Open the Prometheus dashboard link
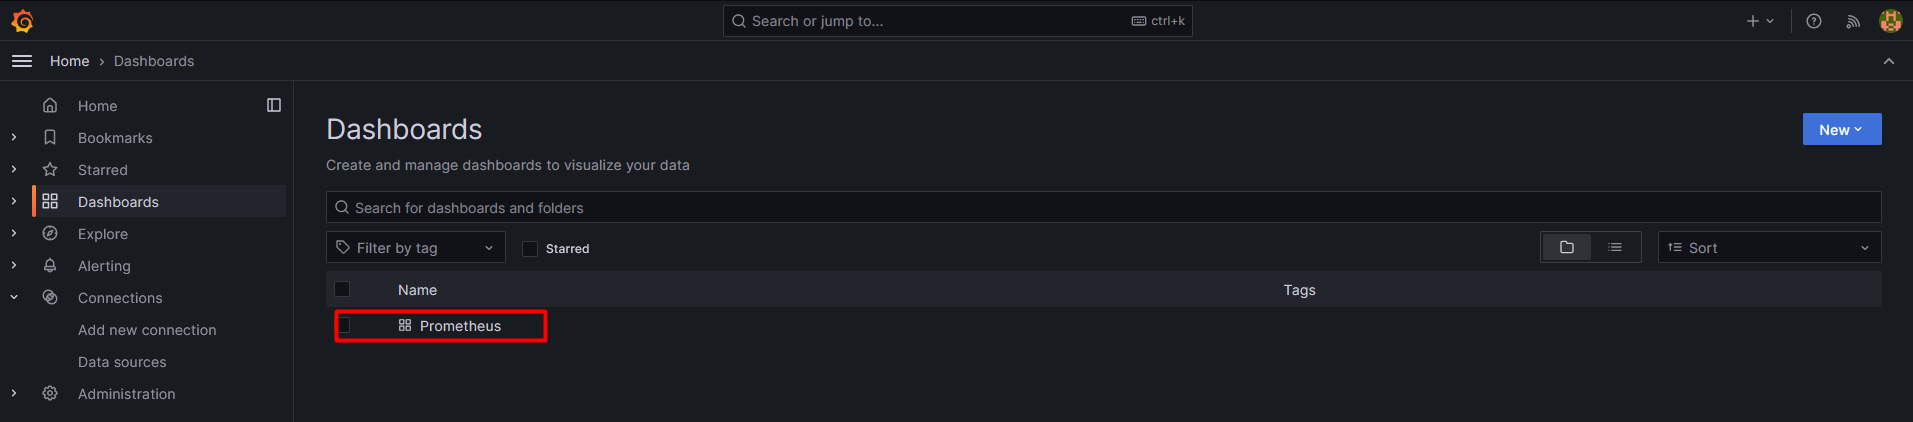Image resolution: width=1913 pixels, height=422 pixels. (x=460, y=325)
